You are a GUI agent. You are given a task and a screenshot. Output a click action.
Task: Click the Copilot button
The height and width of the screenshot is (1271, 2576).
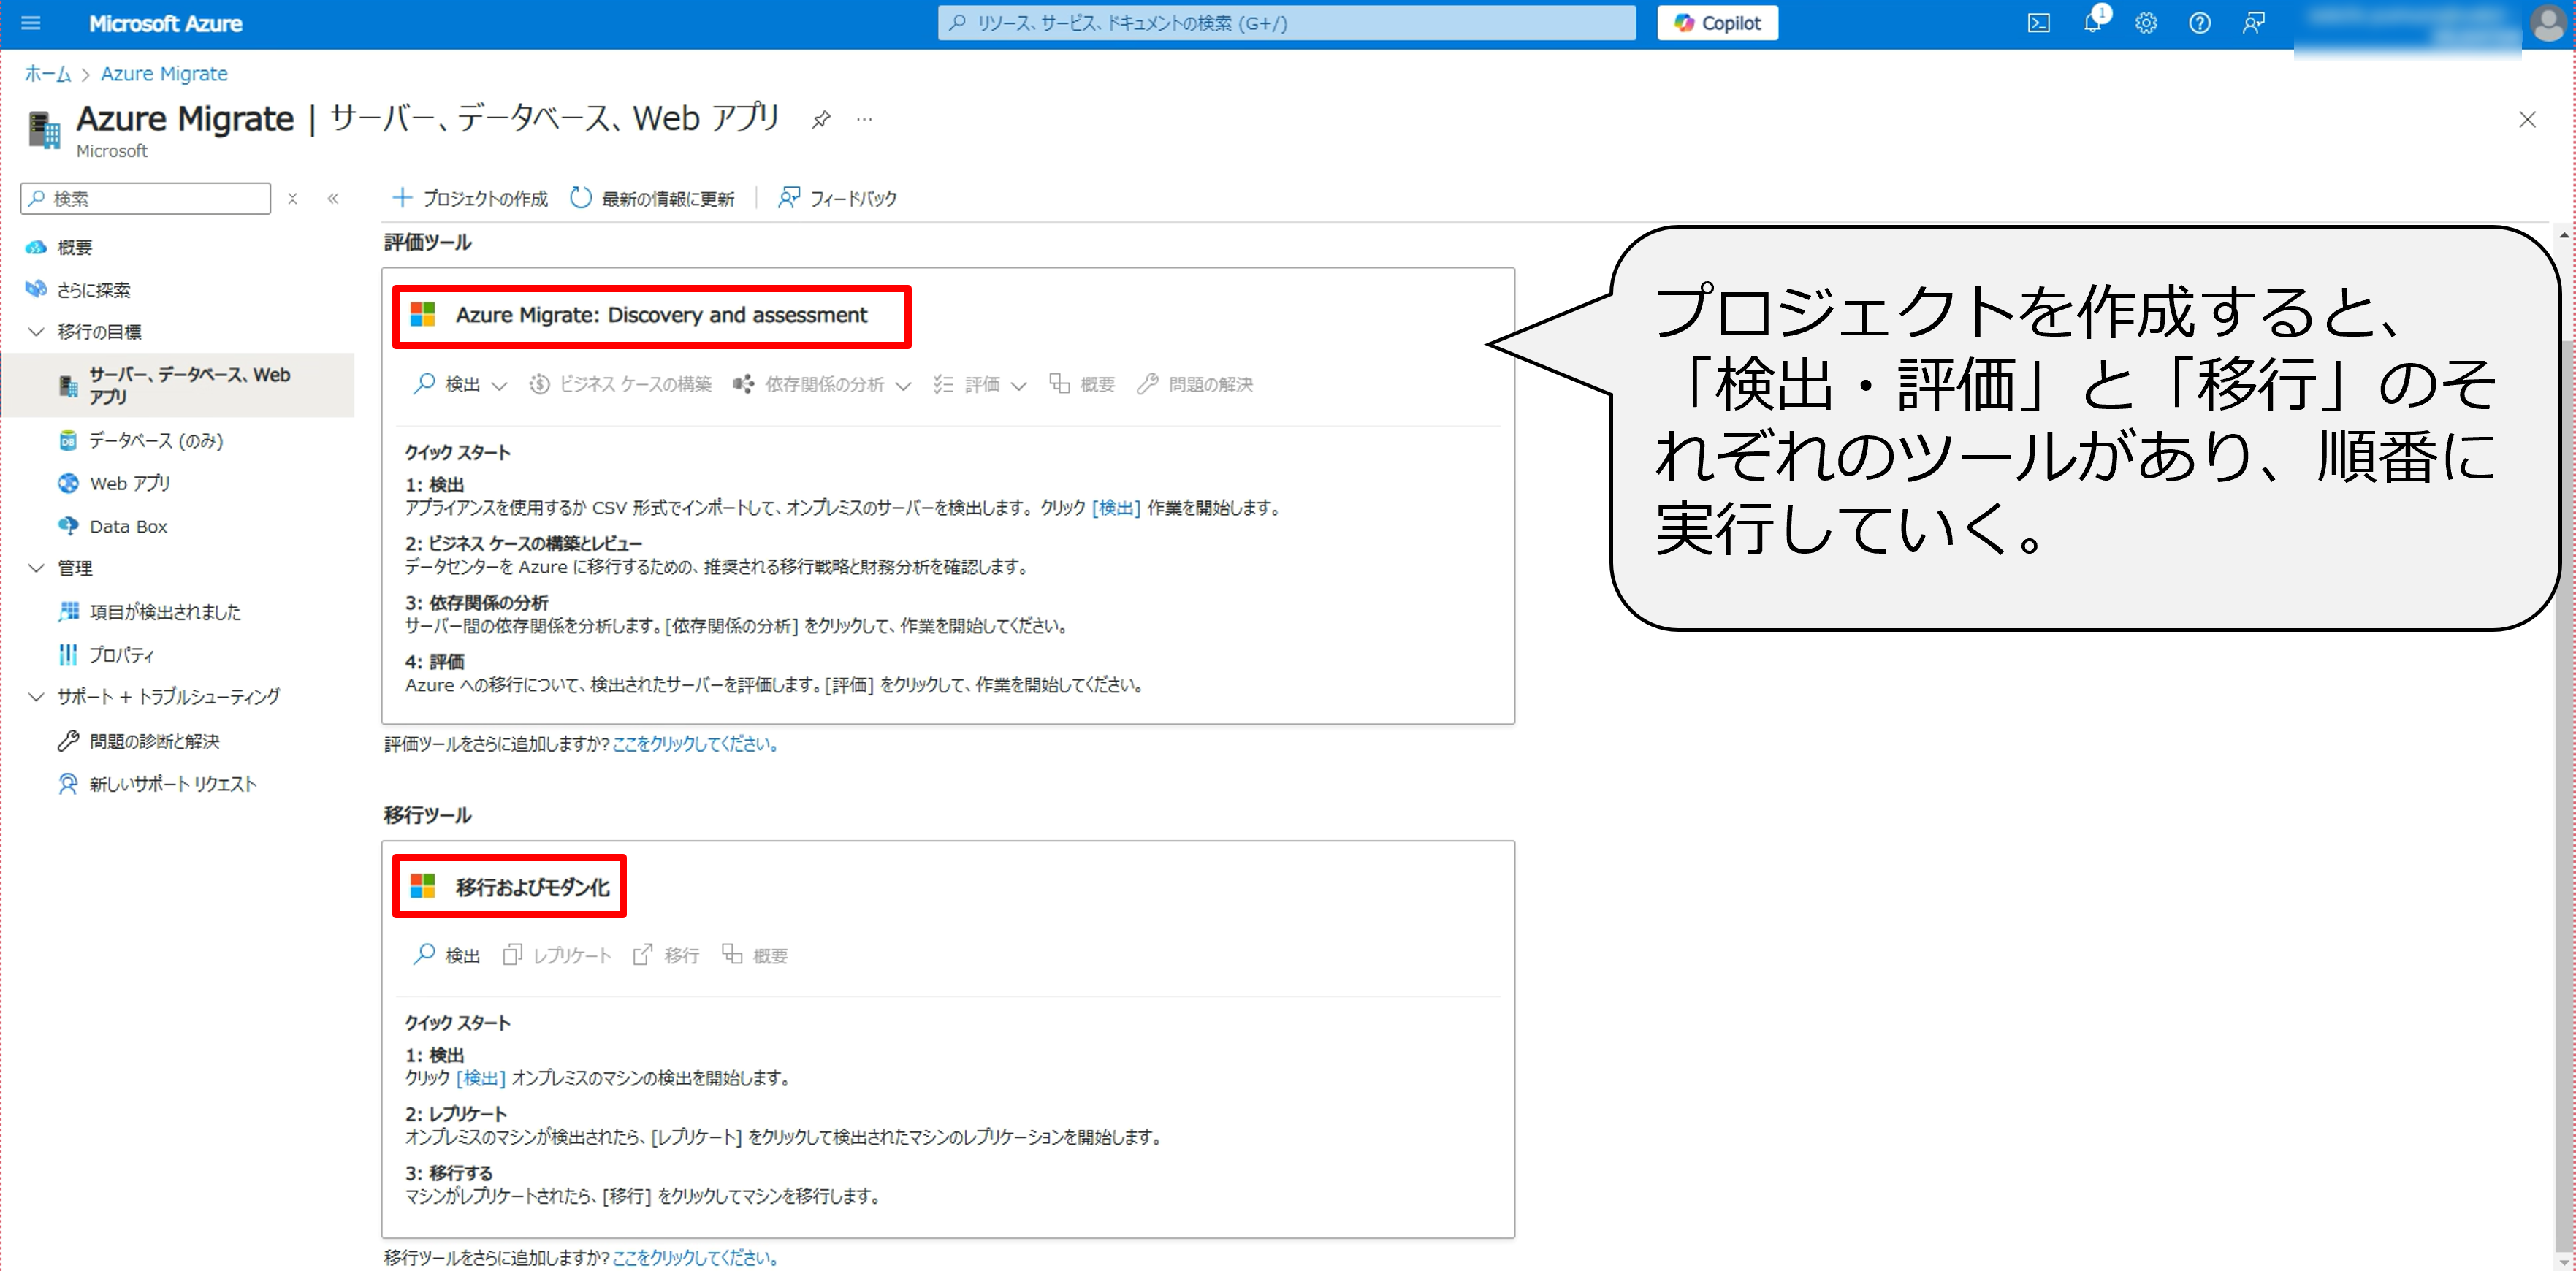point(1717,23)
